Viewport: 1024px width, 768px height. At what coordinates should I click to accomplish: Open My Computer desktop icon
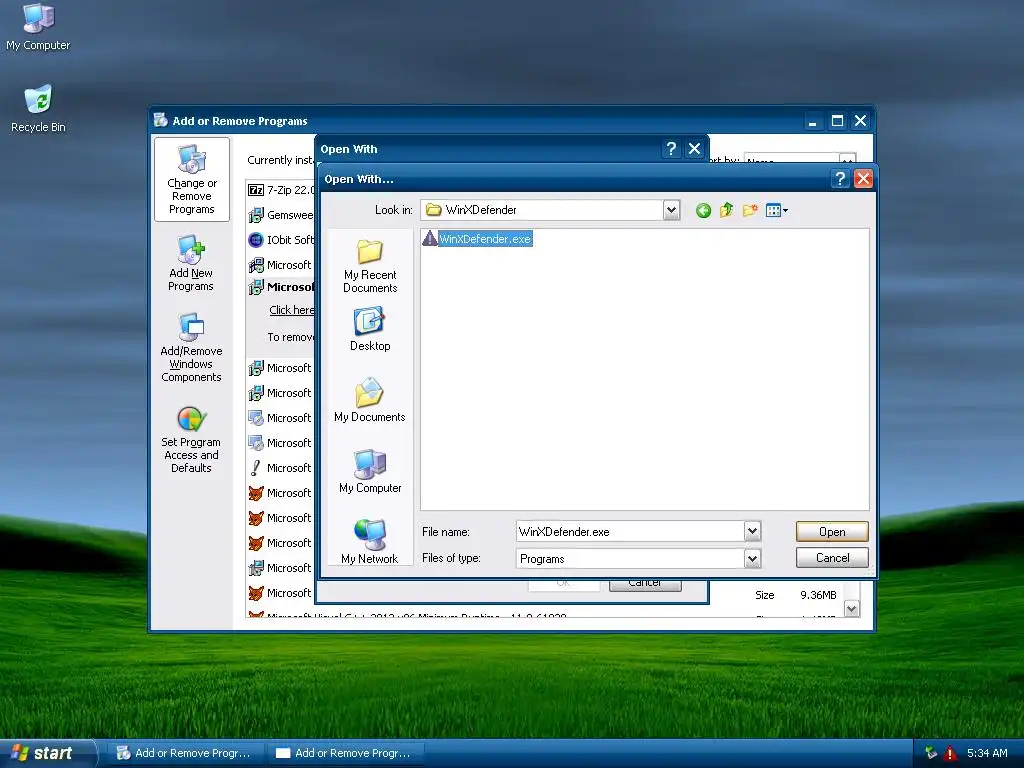[38, 27]
